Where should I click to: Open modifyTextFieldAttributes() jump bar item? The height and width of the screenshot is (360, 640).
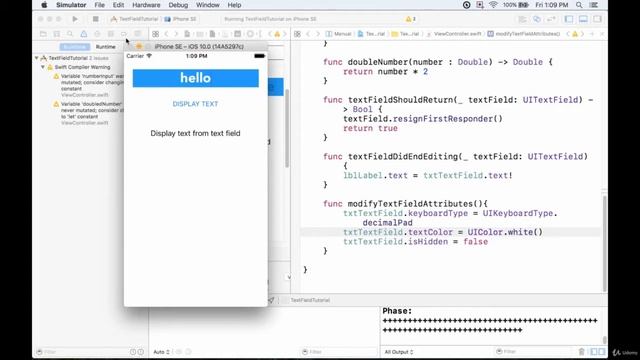click(x=524, y=34)
